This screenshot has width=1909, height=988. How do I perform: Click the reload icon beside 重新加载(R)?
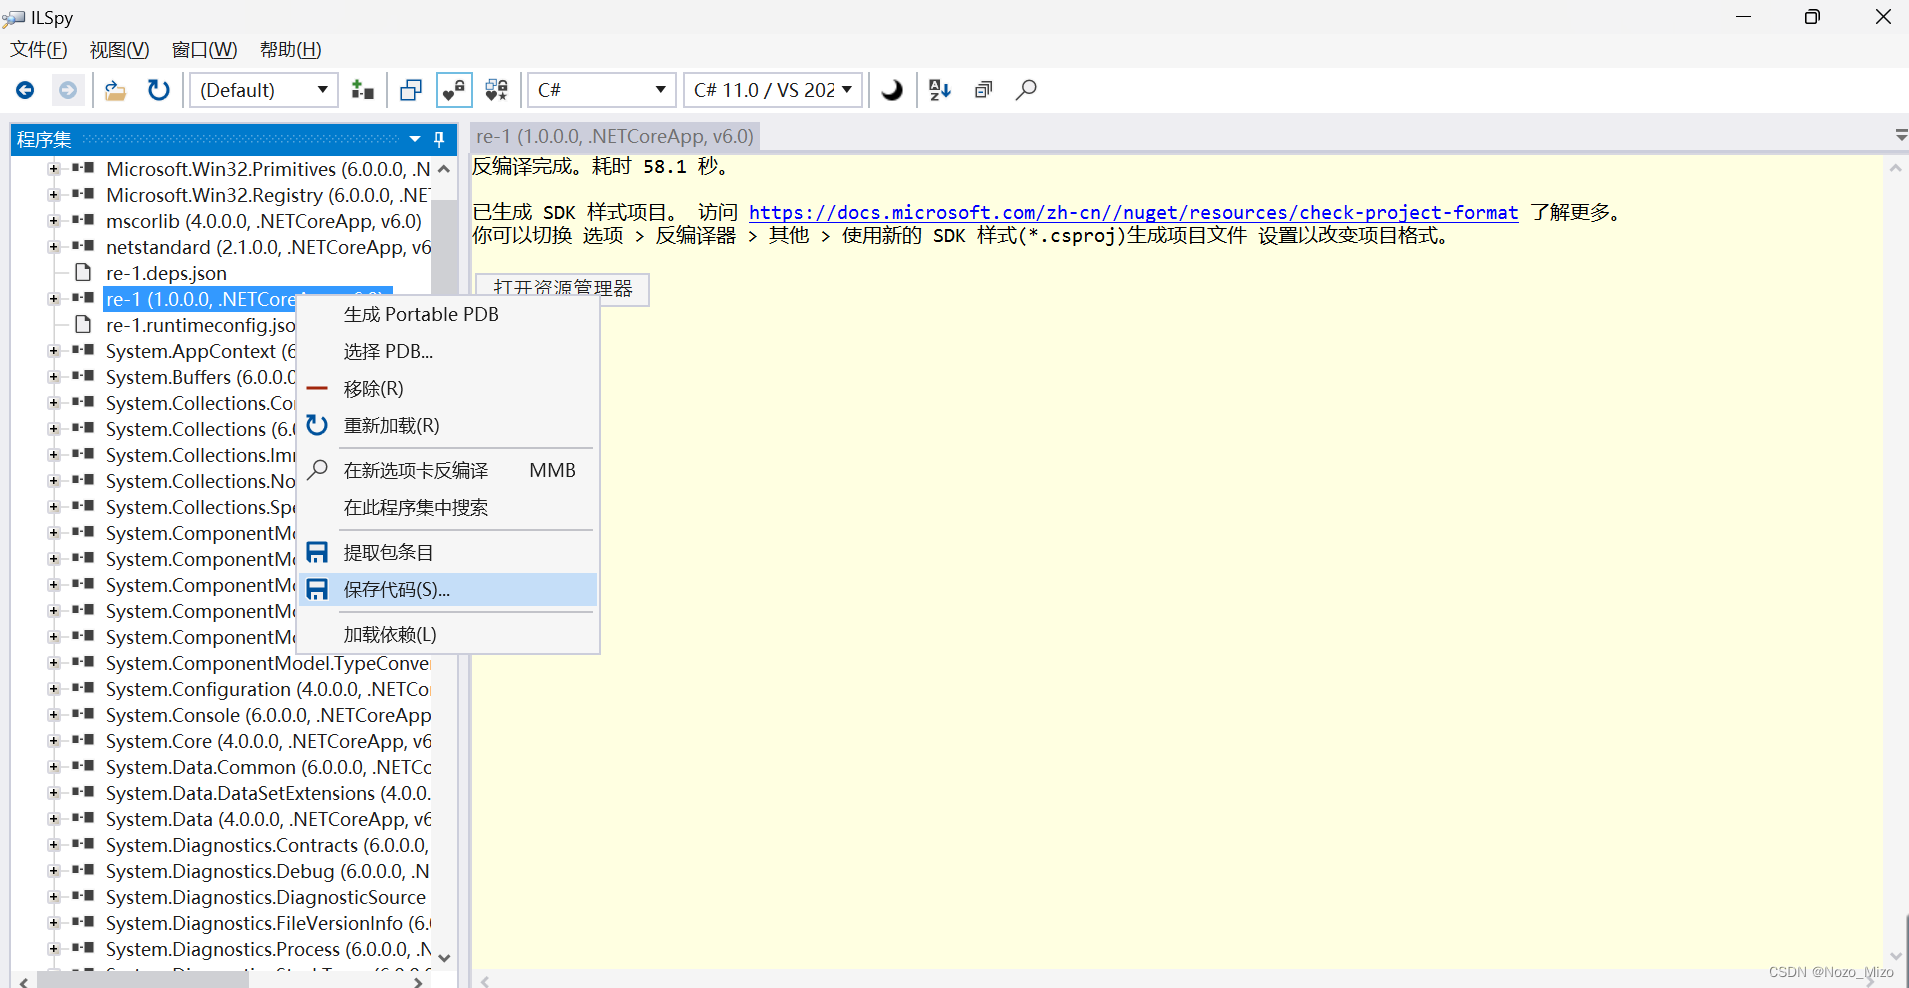coord(317,425)
